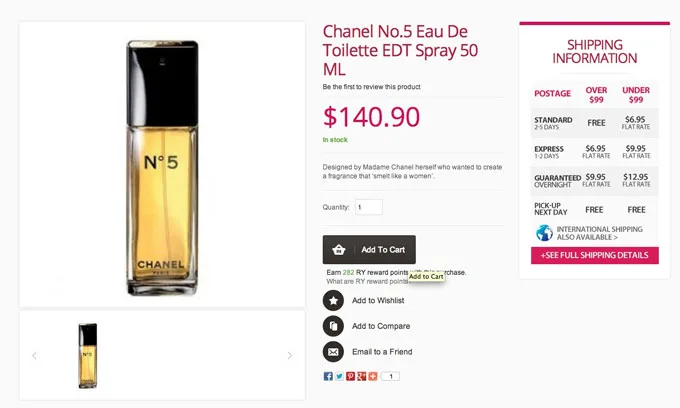The image size is (680, 408).
Task: Click the orange plus share icon
Action: (372, 376)
